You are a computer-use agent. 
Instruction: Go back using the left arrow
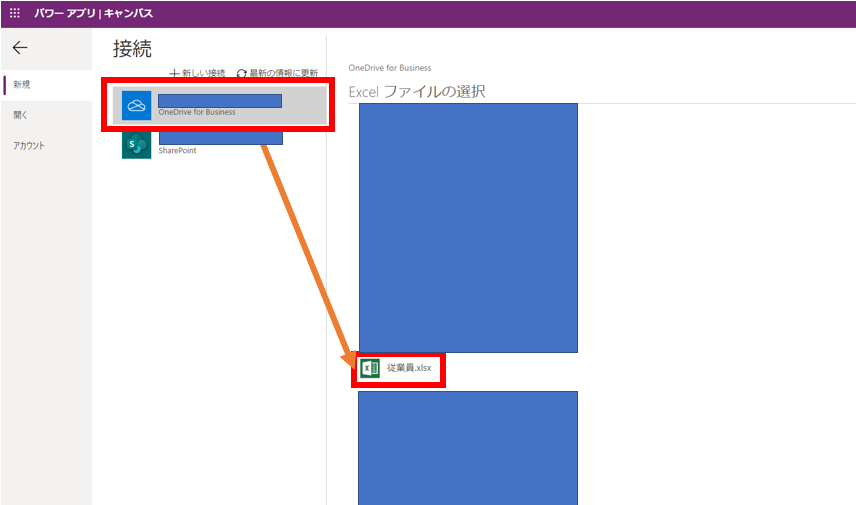(x=20, y=48)
